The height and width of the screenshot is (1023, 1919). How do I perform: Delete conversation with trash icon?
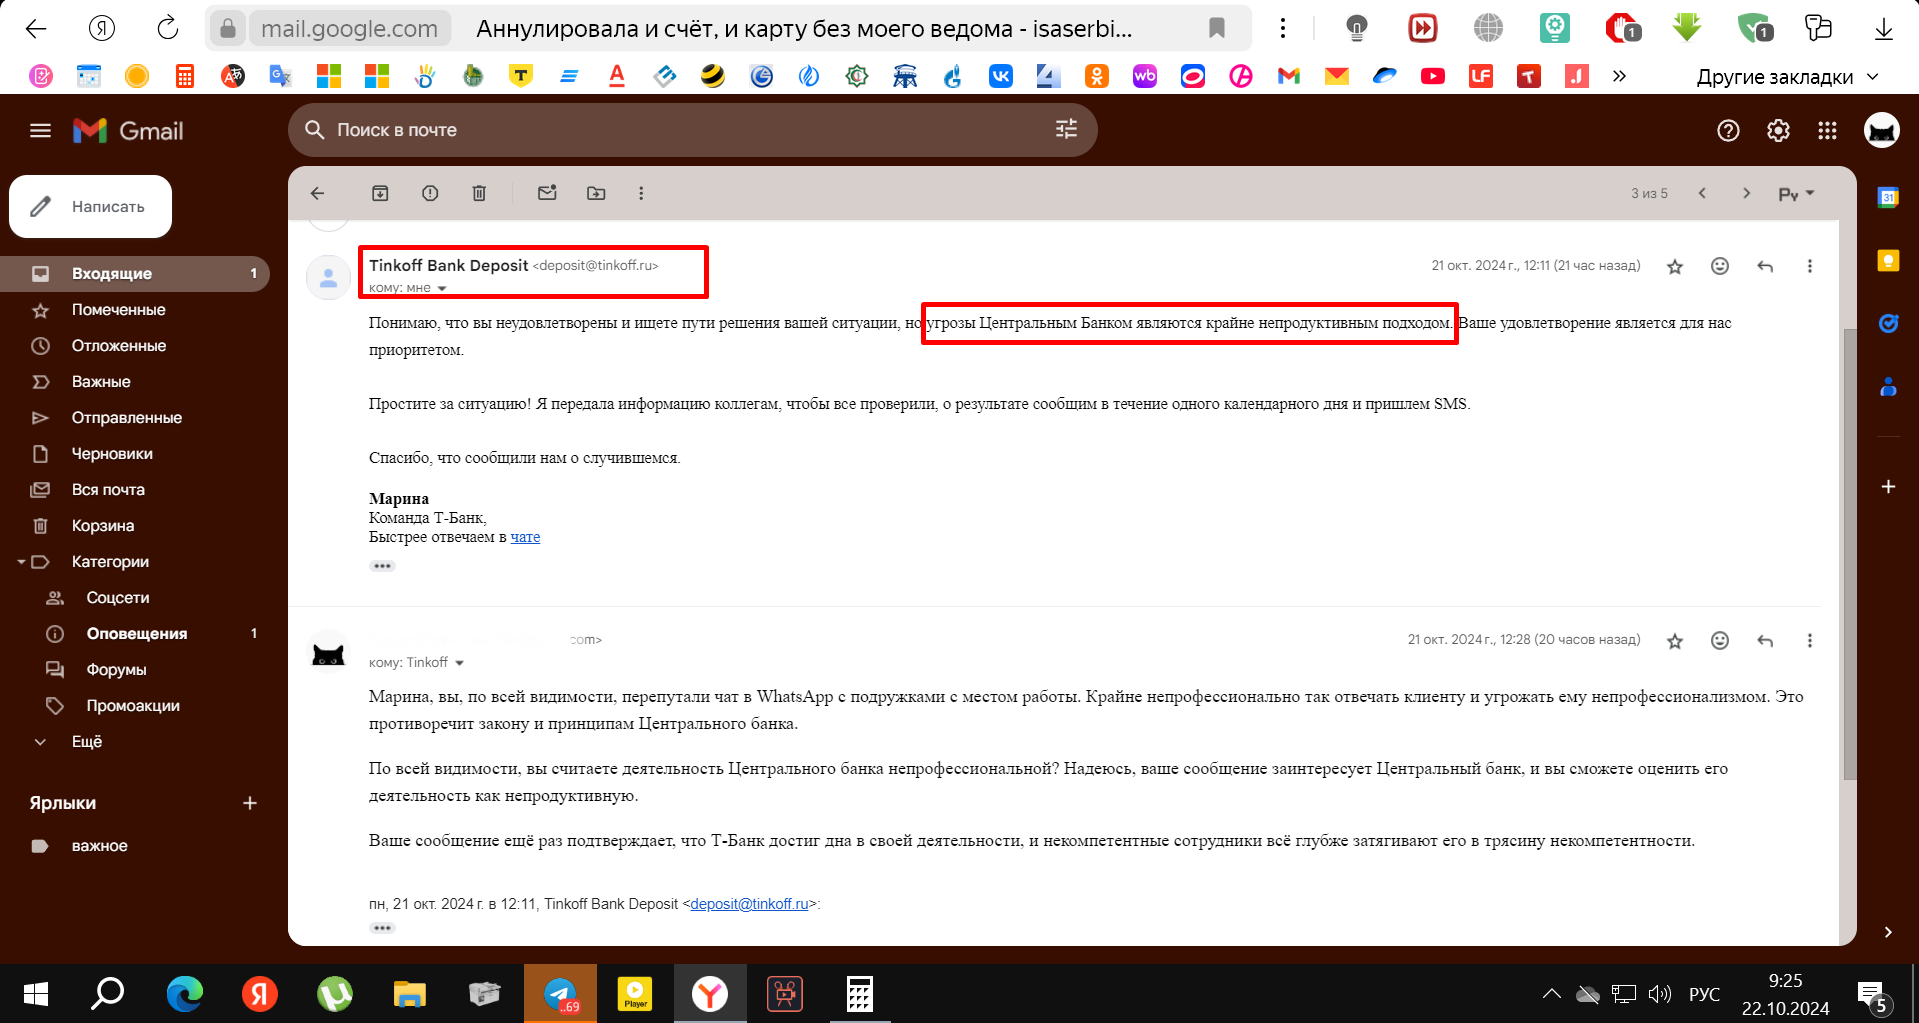[x=479, y=193]
